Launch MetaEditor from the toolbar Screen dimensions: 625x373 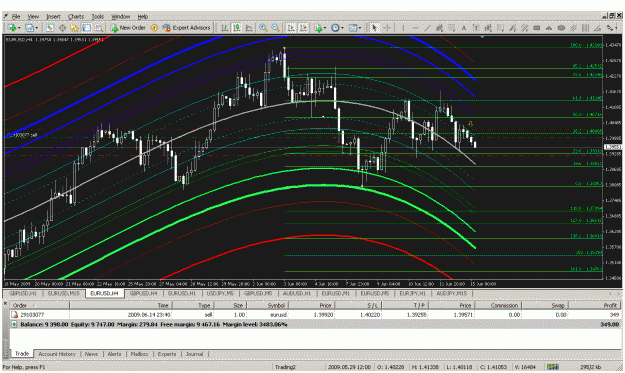[x=154, y=27]
